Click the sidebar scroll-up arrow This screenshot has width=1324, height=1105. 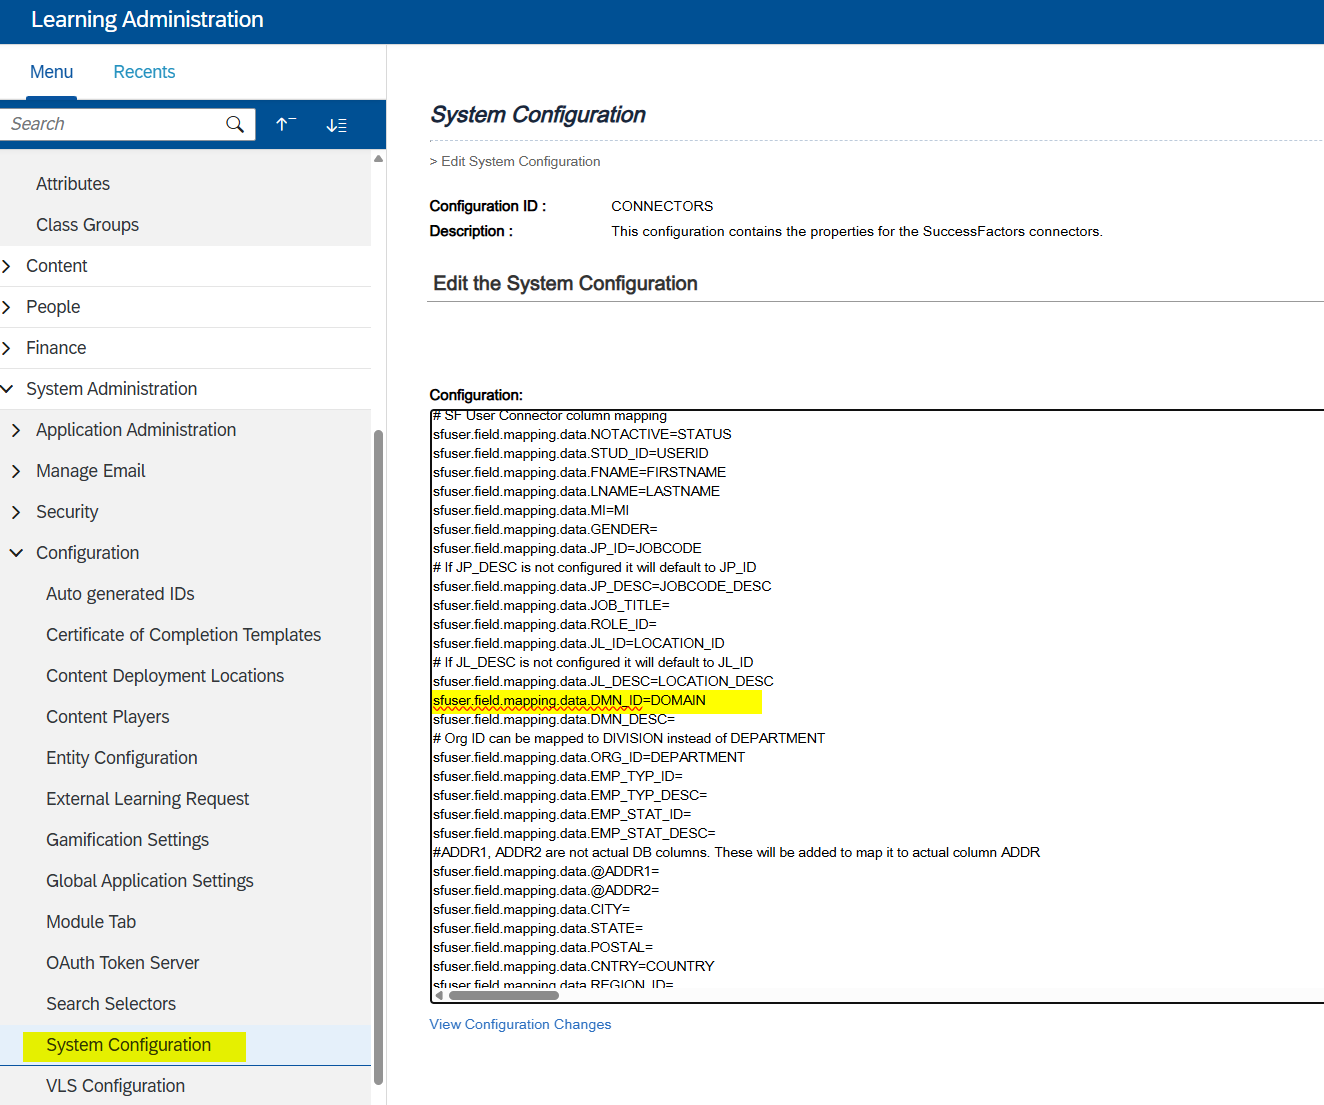point(378,158)
